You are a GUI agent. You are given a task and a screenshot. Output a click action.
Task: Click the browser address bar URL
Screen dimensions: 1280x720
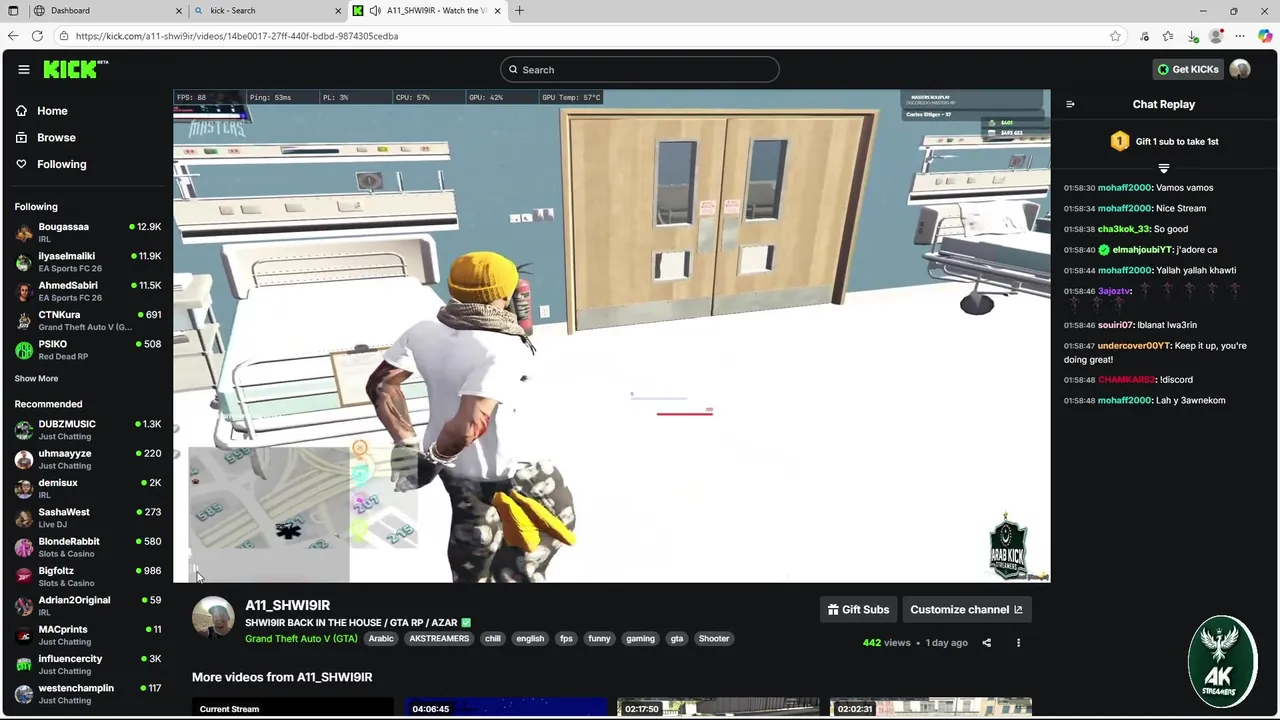point(236,36)
